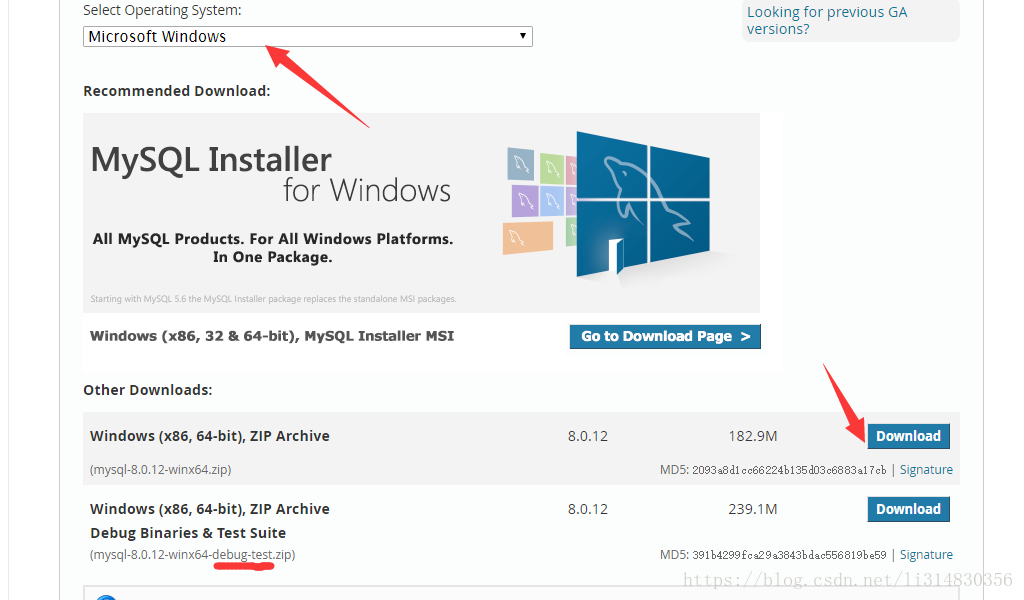The height and width of the screenshot is (600, 1024).
Task: Click version '8.0.12' in the 182.9M row
Action: point(588,436)
